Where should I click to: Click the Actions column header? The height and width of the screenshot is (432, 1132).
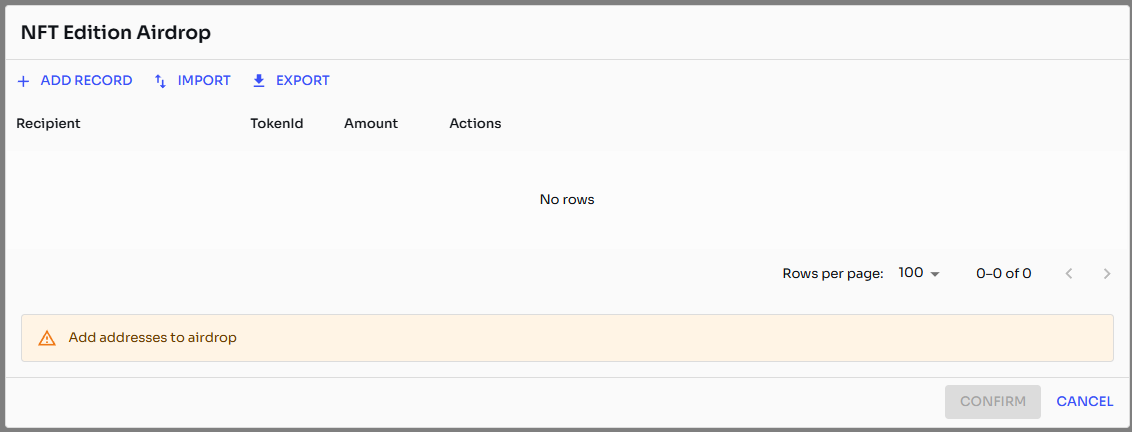[475, 124]
